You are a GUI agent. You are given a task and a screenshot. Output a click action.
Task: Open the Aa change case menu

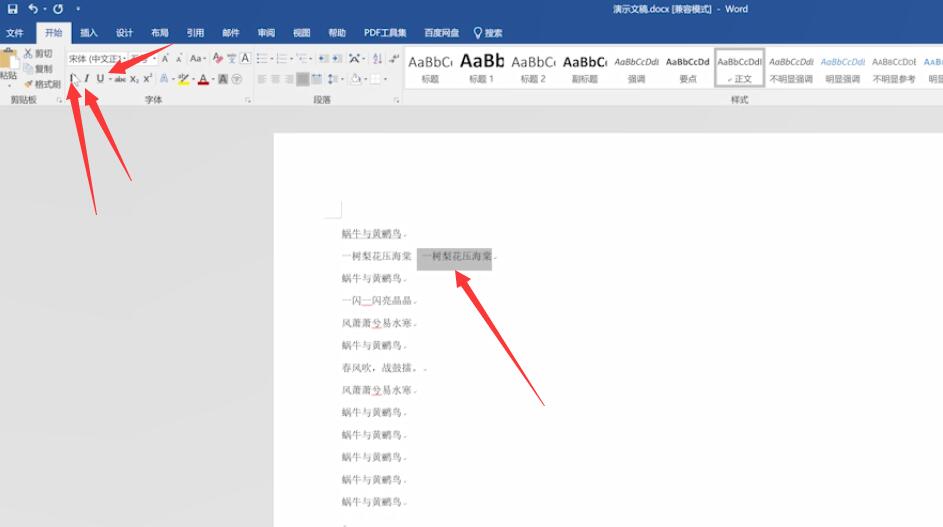197,58
